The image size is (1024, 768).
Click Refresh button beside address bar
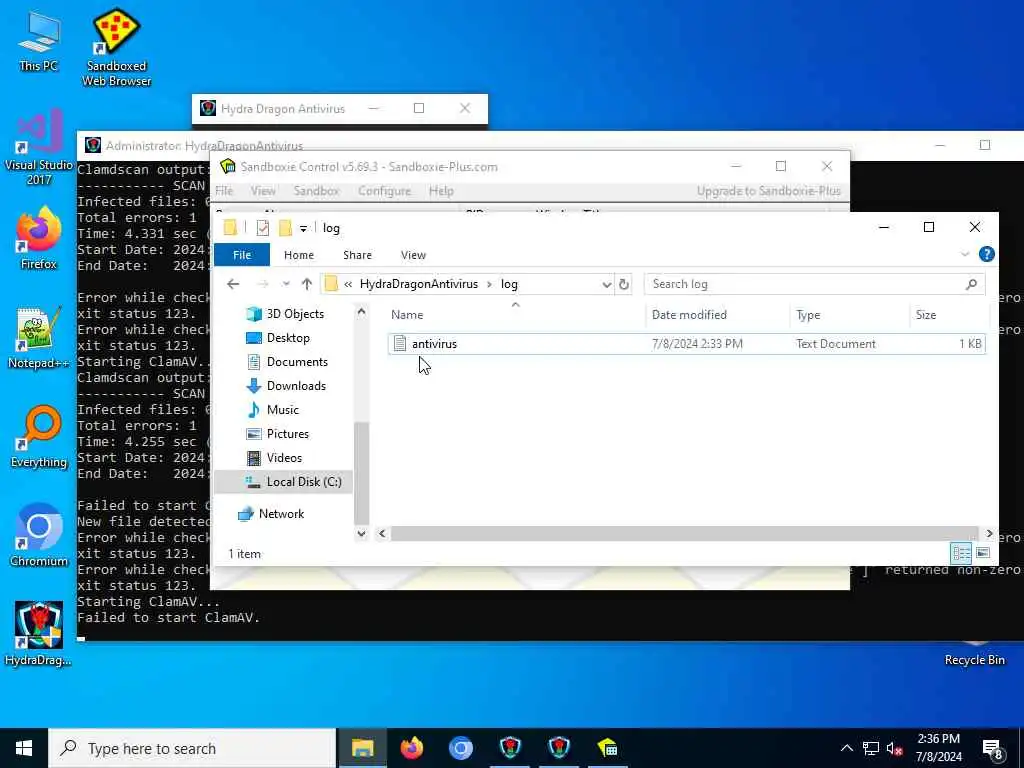click(624, 284)
